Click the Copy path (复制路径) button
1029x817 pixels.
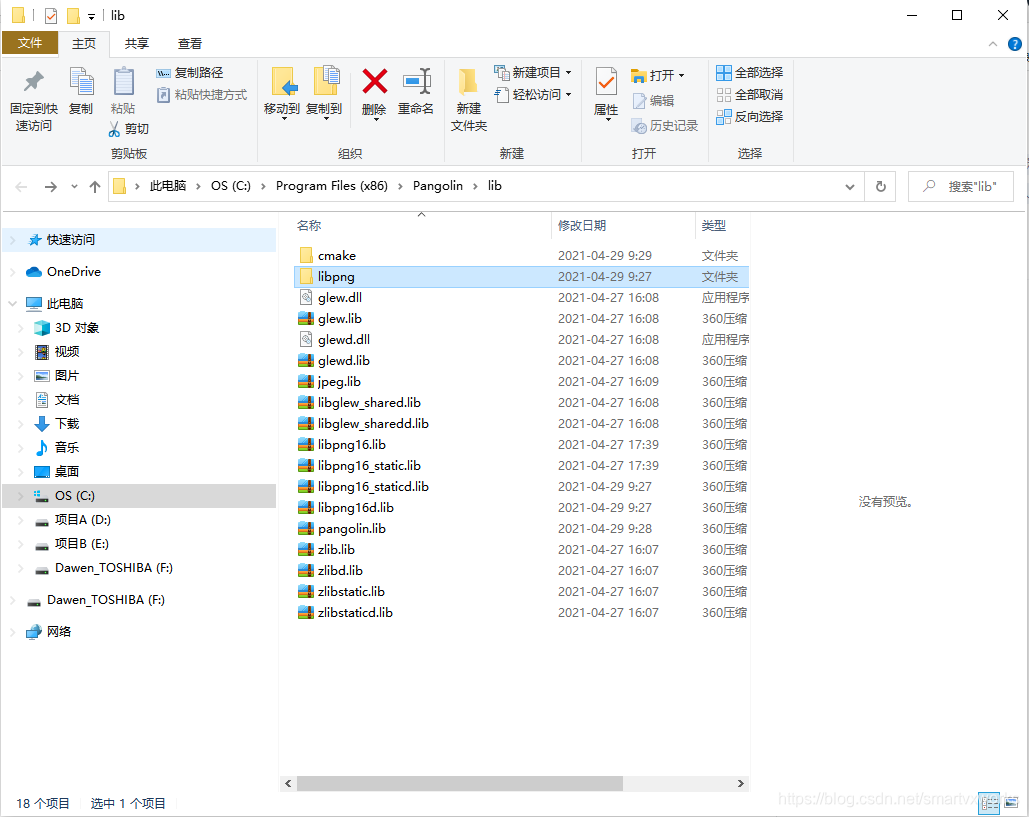(190, 72)
